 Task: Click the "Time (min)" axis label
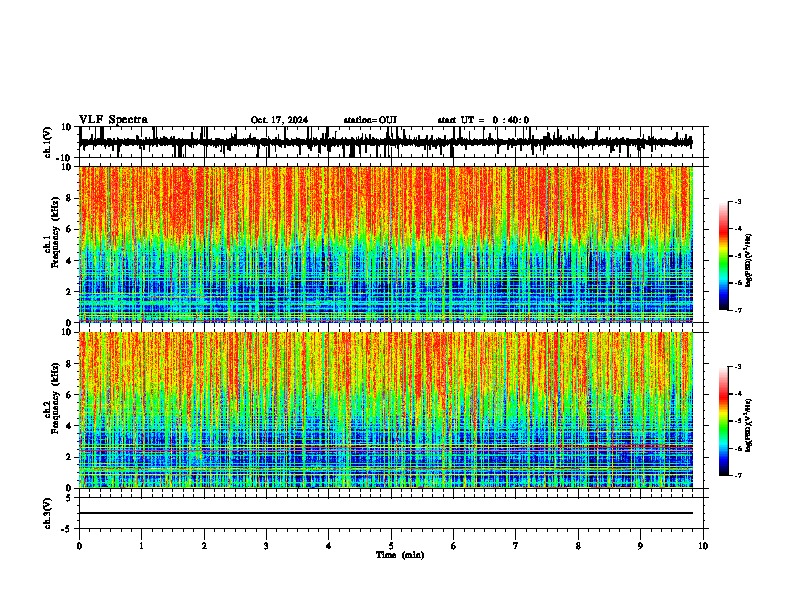click(400, 555)
